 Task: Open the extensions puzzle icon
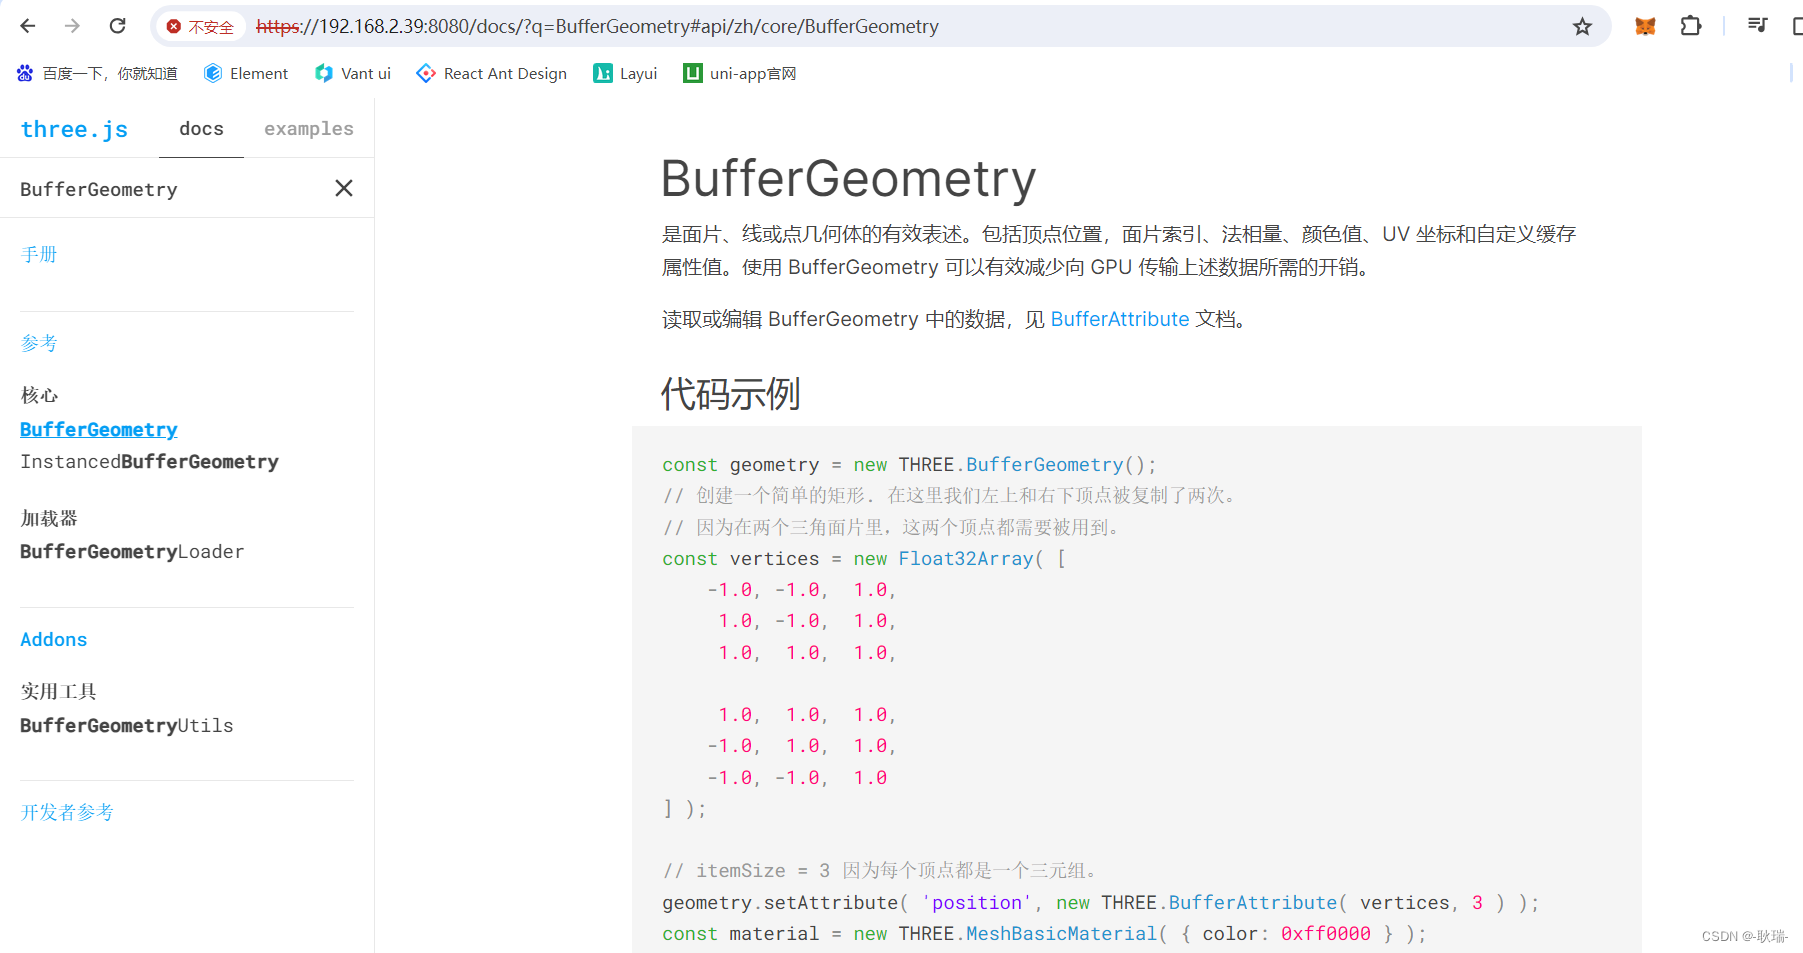click(x=1690, y=26)
